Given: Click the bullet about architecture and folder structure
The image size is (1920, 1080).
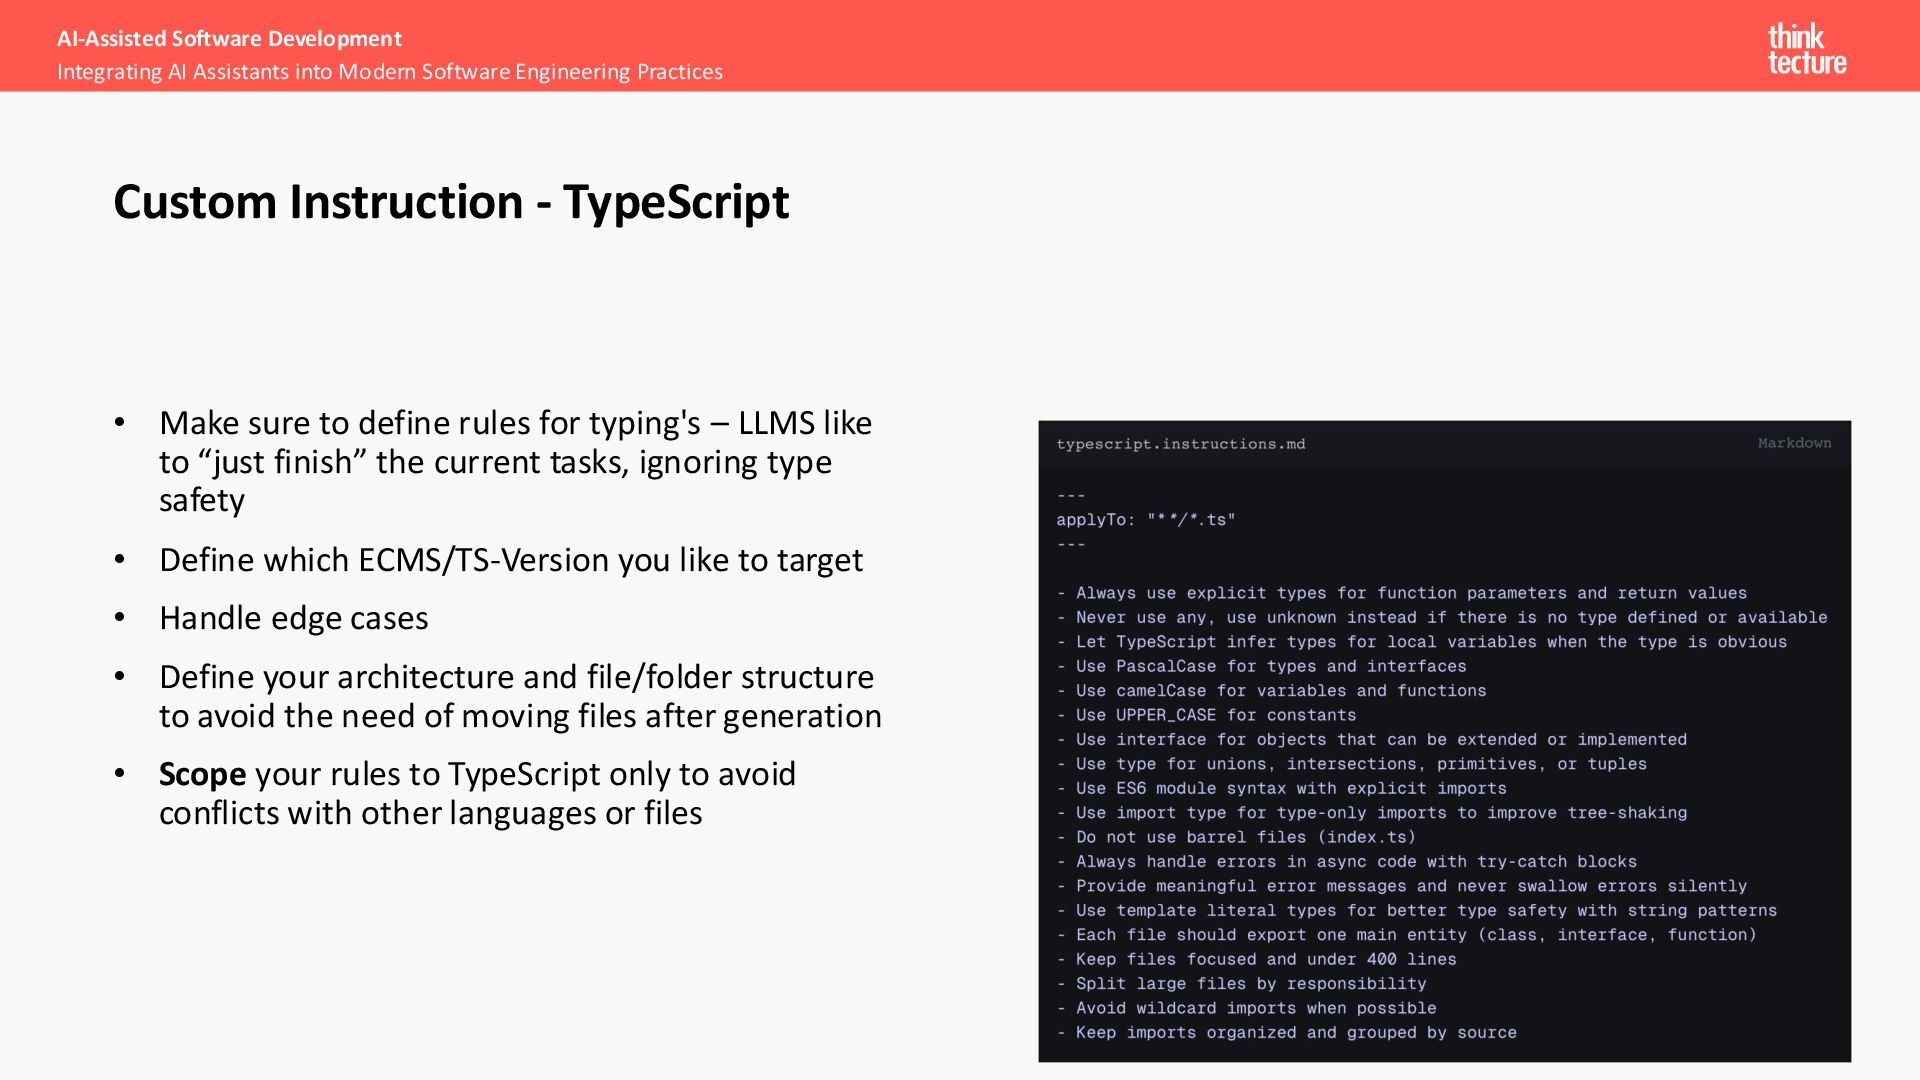Looking at the screenshot, I should (x=519, y=696).
